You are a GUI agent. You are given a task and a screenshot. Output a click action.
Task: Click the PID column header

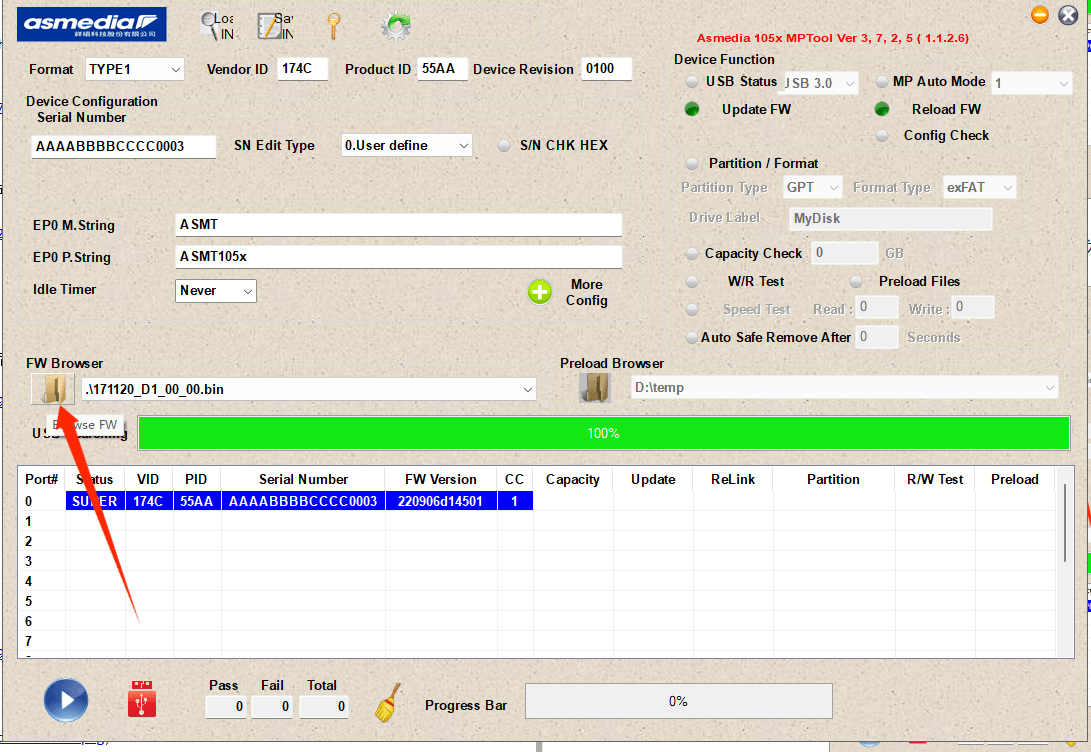click(x=196, y=479)
